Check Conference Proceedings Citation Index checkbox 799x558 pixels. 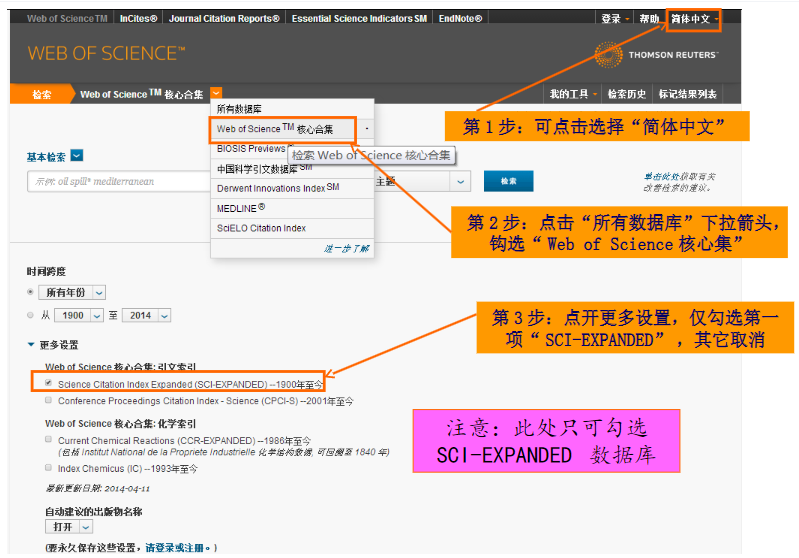tap(48, 400)
